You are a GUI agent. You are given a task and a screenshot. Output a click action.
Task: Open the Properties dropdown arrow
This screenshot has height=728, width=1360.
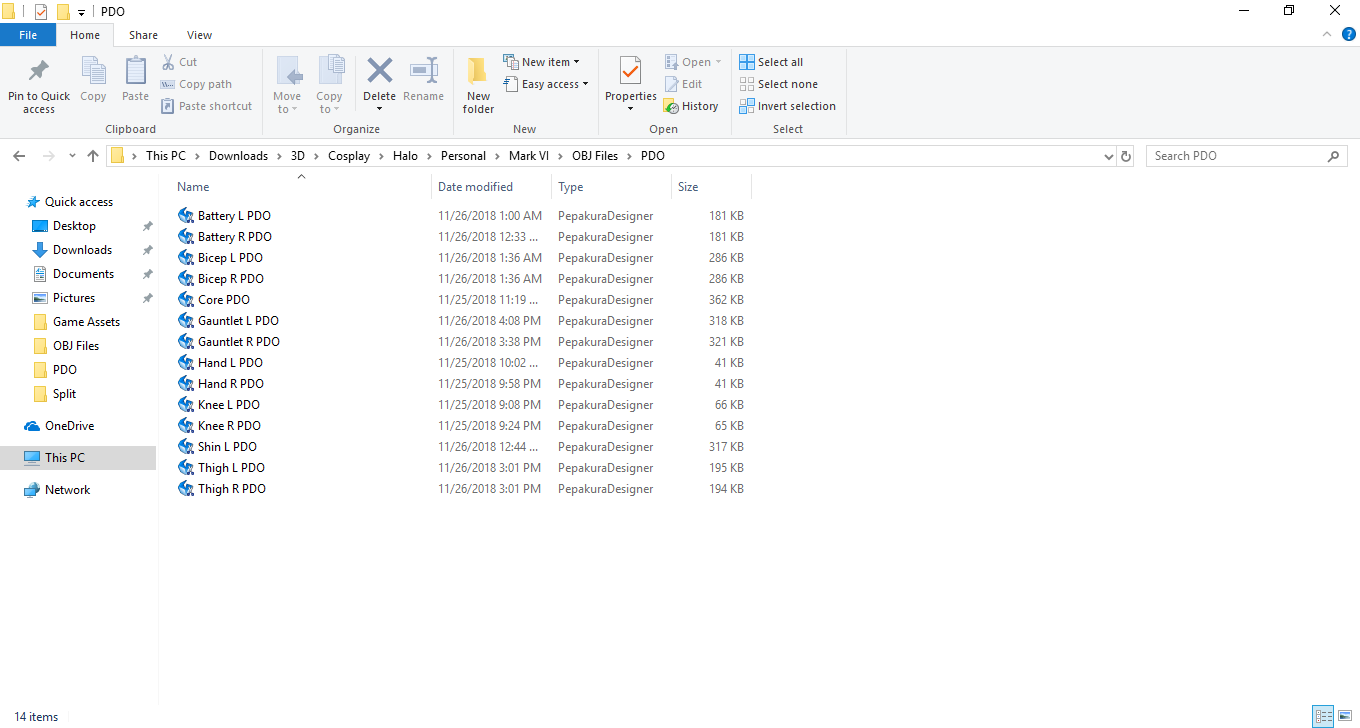pos(630,109)
